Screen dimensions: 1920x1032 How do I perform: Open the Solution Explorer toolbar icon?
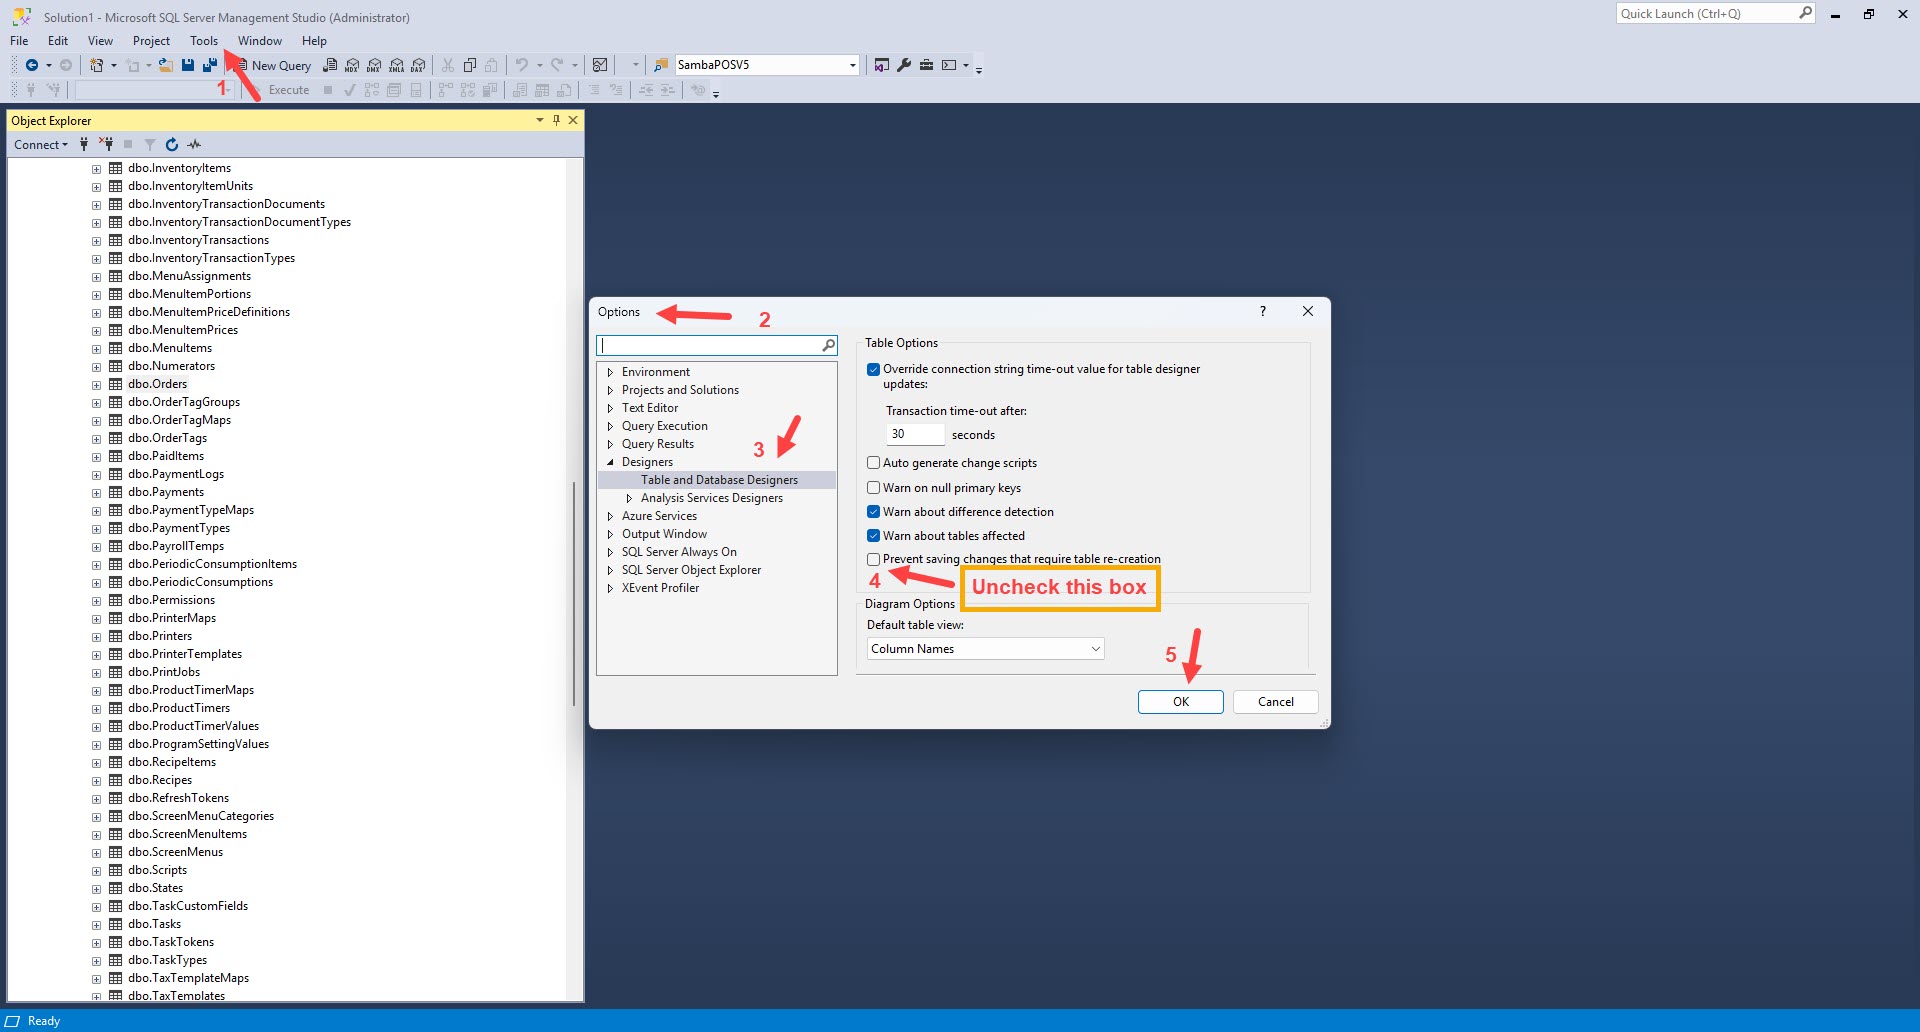(882, 65)
